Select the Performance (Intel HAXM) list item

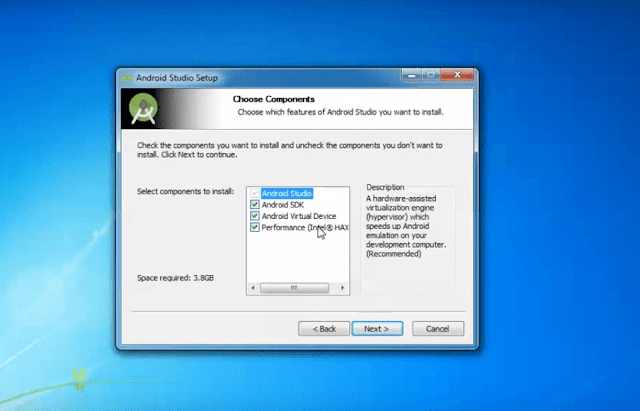coord(305,228)
